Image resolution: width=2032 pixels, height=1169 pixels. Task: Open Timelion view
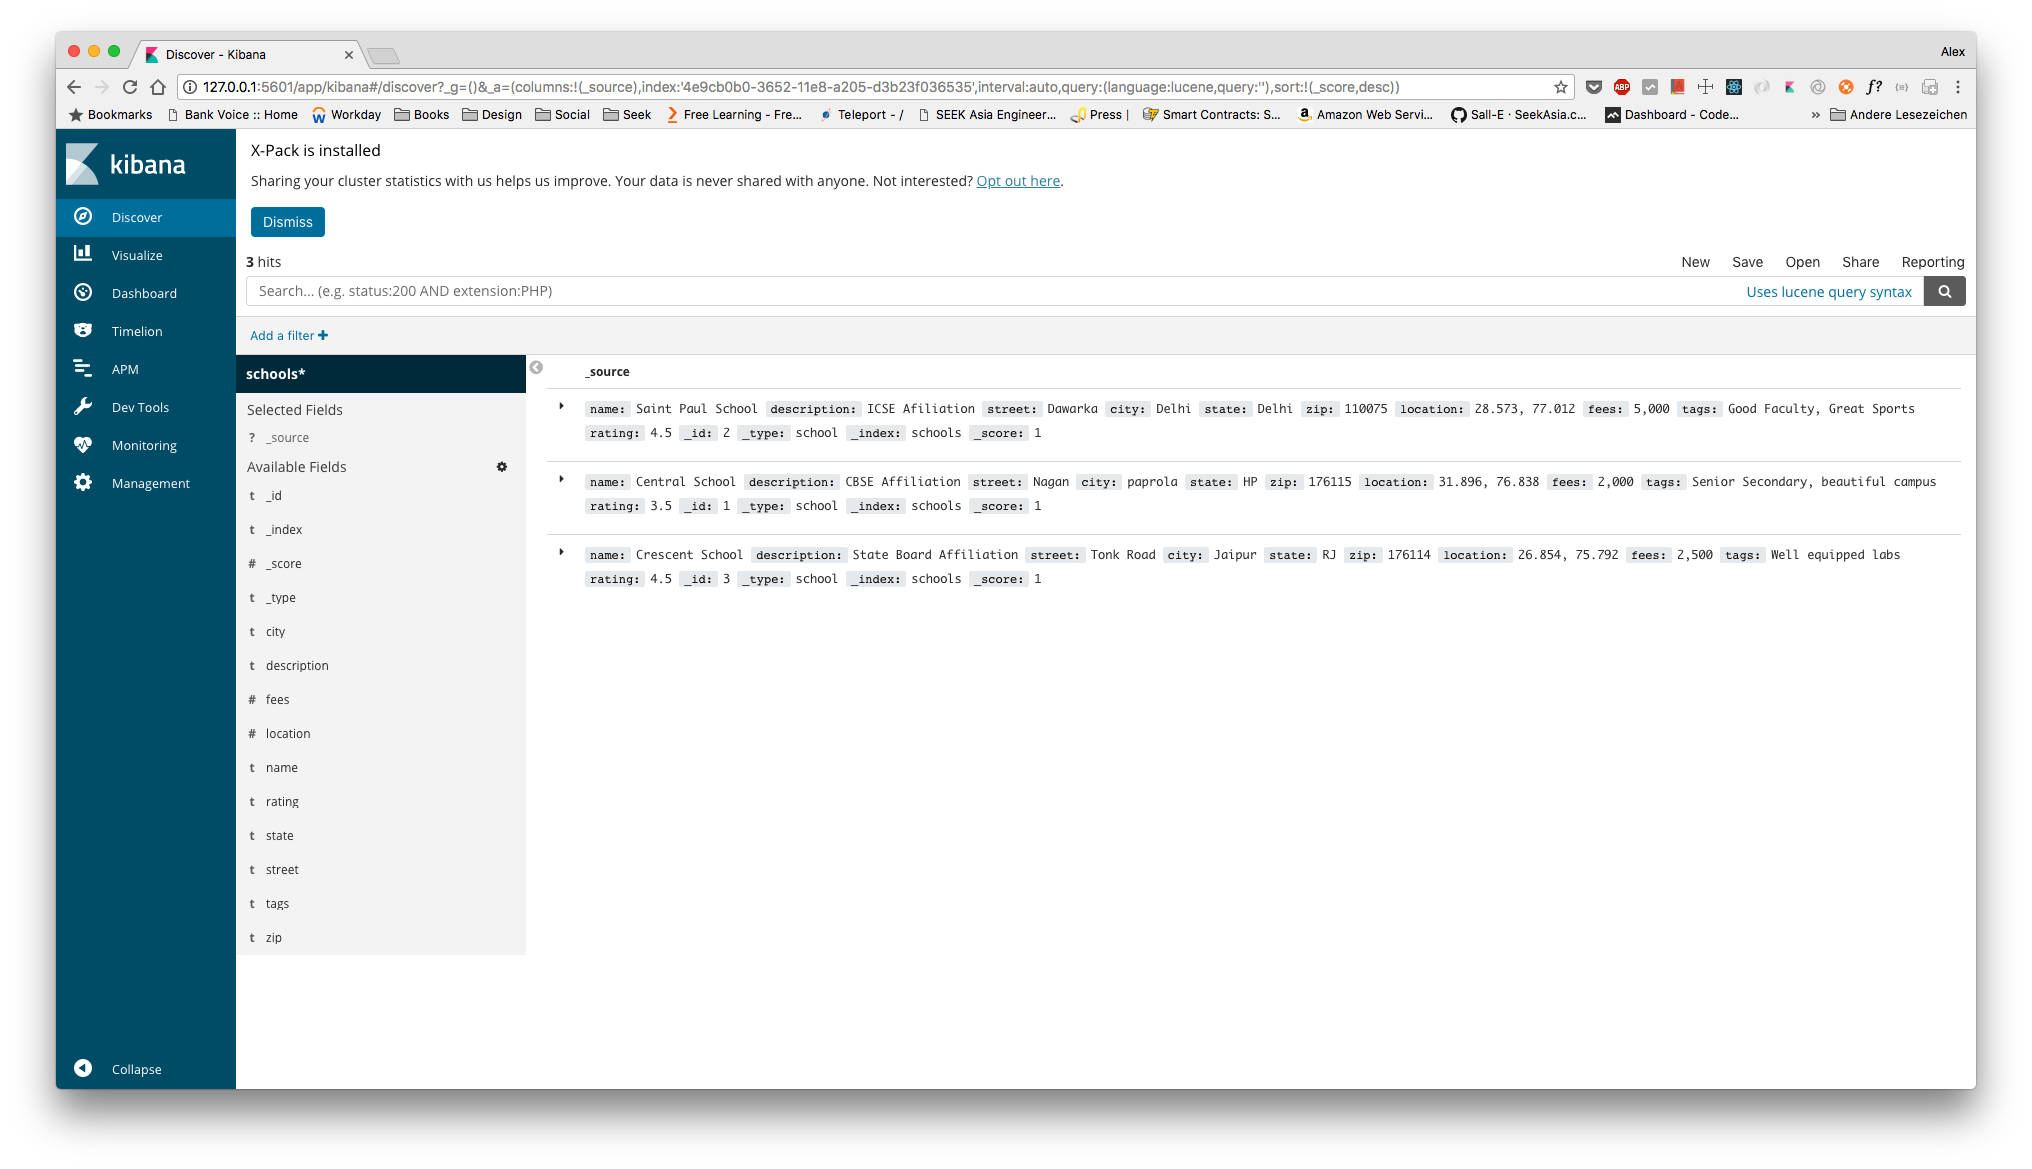pos(135,331)
